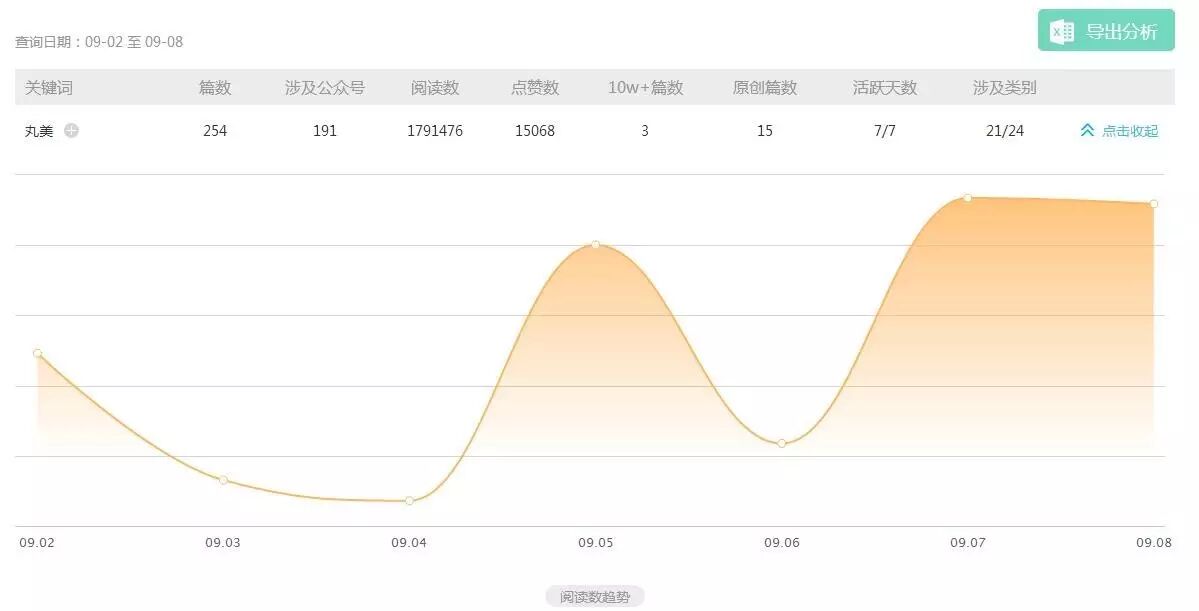Click the 点赞数 column header
Screen dimensions: 1199x611
(x=535, y=88)
